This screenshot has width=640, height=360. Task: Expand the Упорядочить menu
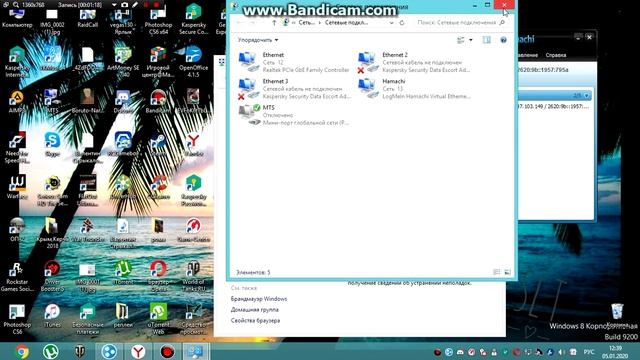258,40
